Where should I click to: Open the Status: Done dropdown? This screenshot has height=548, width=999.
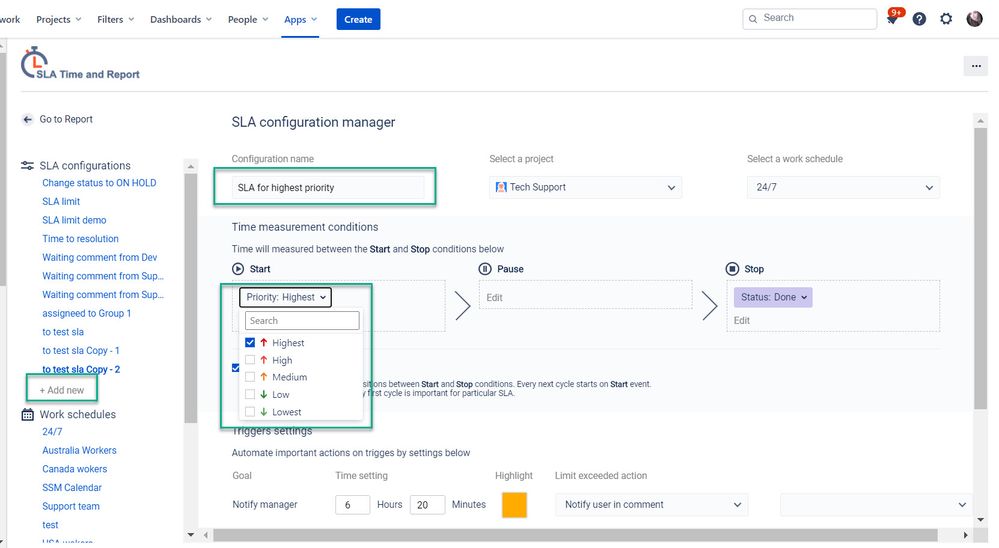pyautogui.click(x=773, y=297)
